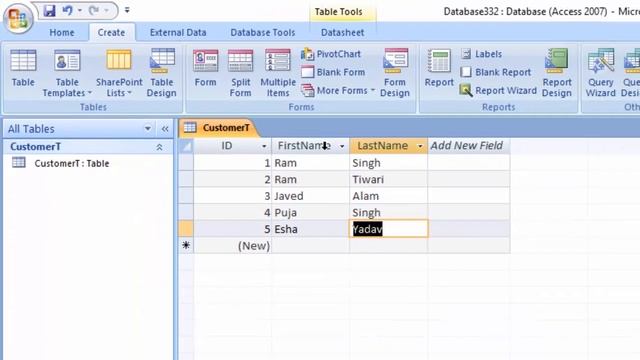Collapse the CustomerT group
This screenshot has height=360, width=640.
click(x=160, y=147)
